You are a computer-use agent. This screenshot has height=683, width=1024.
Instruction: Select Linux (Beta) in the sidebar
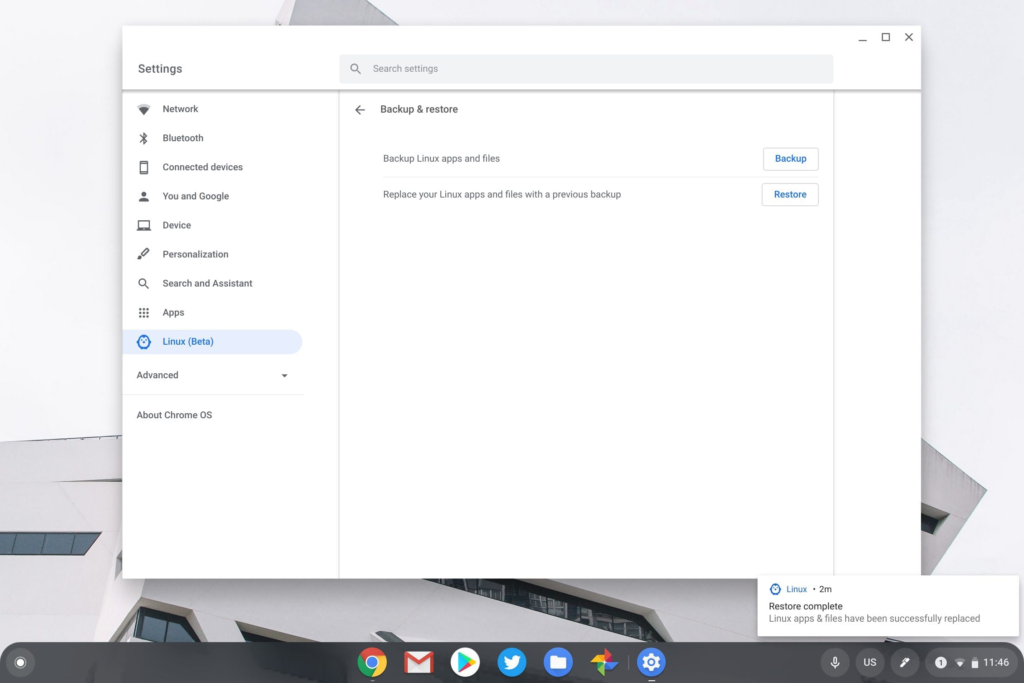[x=213, y=342]
